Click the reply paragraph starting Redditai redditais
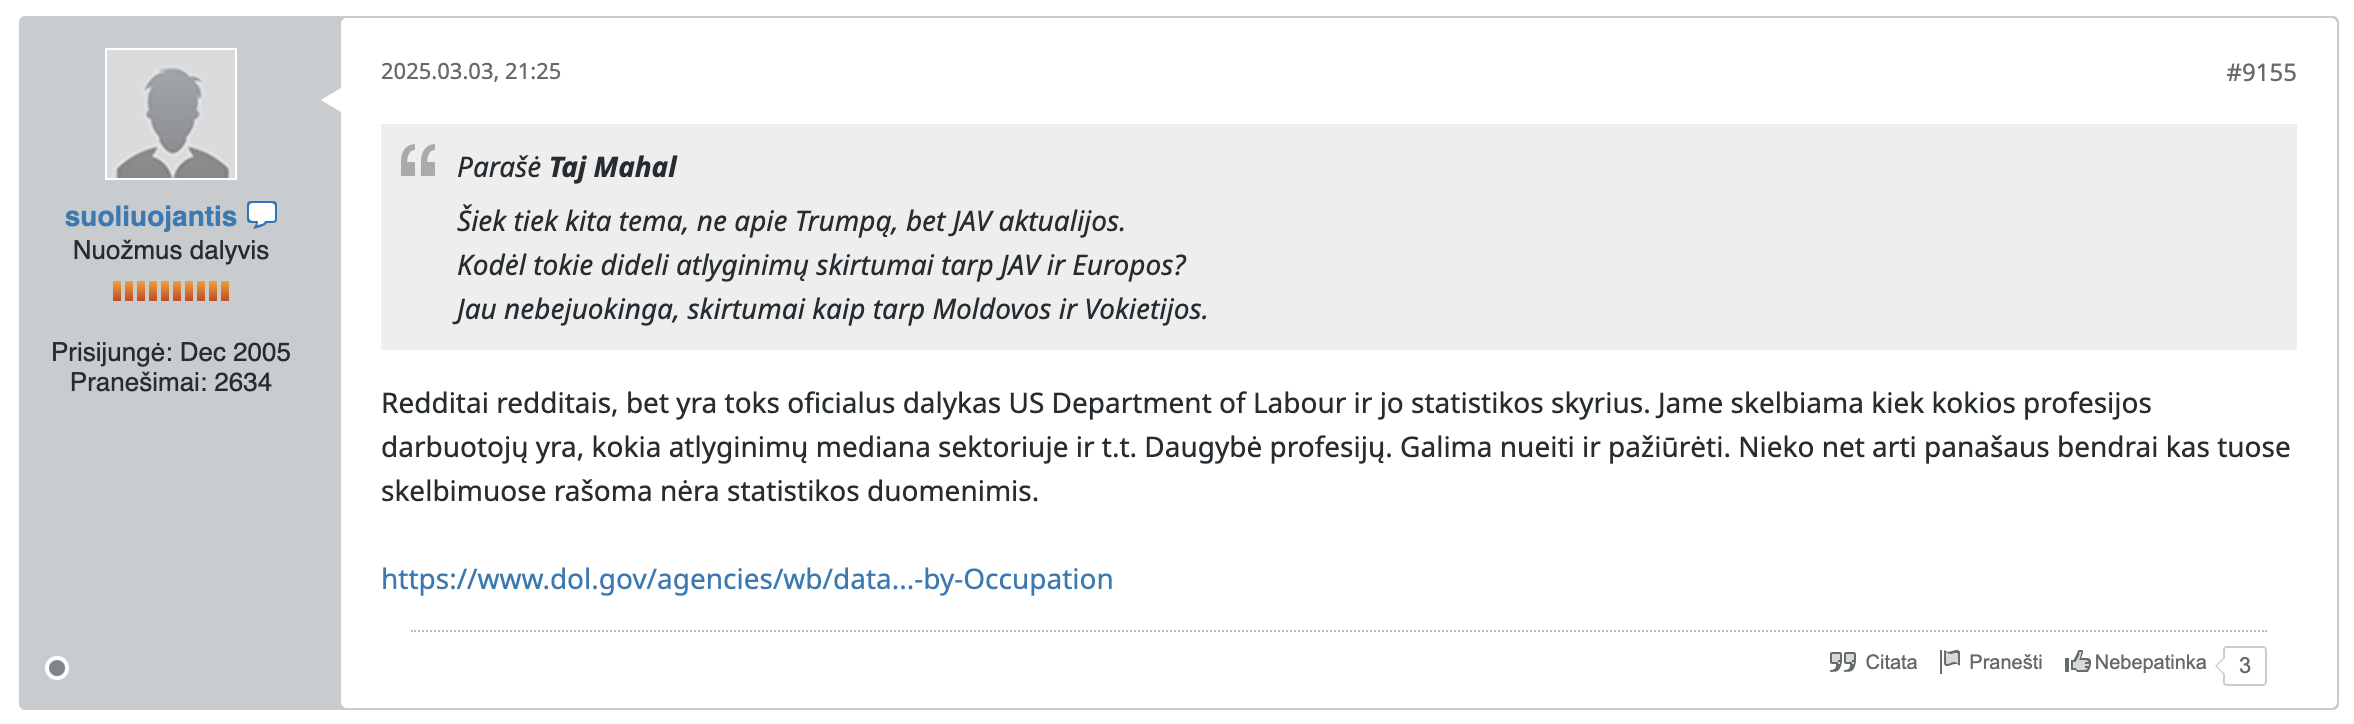The height and width of the screenshot is (724, 2354). point(1335,447)
